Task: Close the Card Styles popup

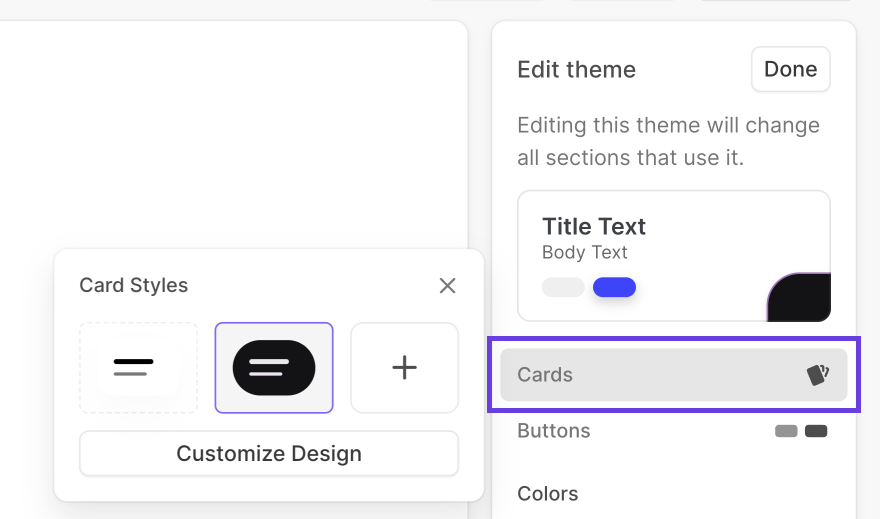Action: point(447,286)
